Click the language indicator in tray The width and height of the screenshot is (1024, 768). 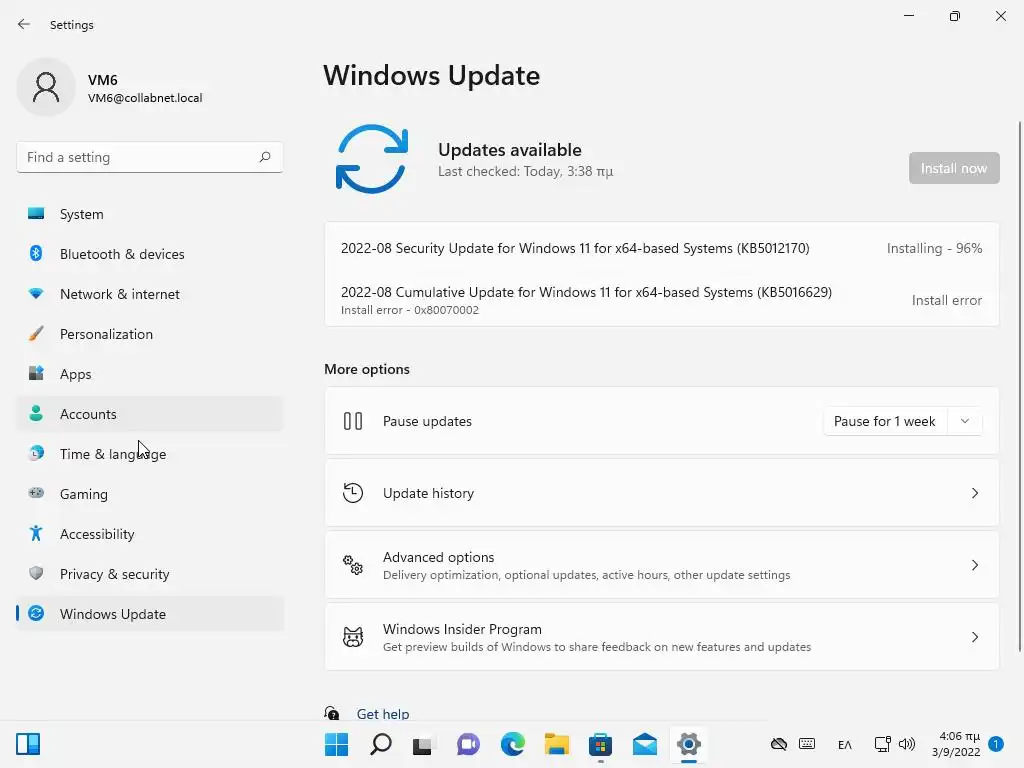click(844, 744)
